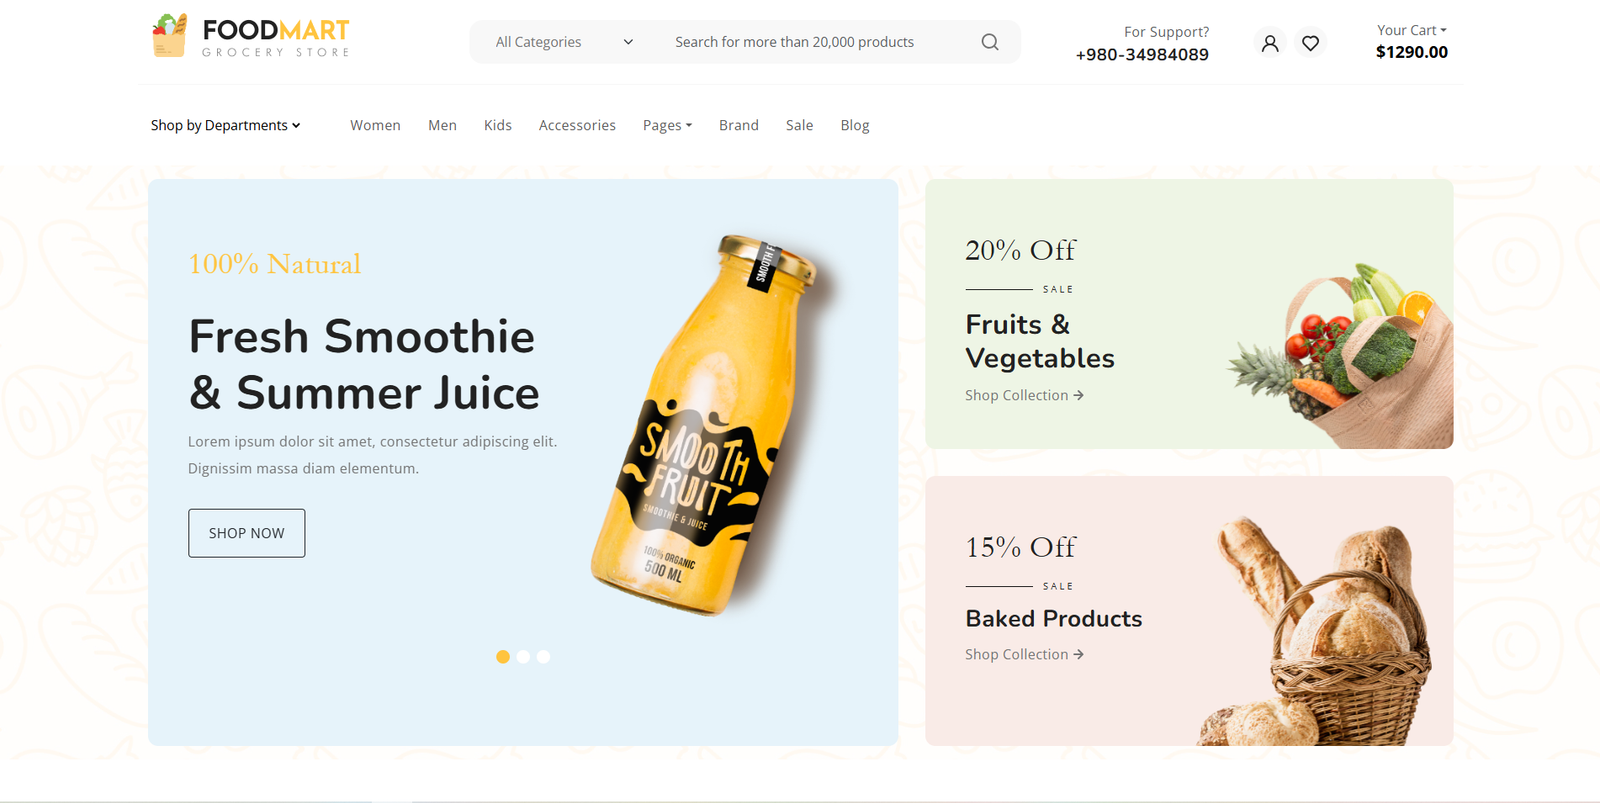Click the search magnifier icon
This screenshot has height=803, width=1600.
[989, 42]
